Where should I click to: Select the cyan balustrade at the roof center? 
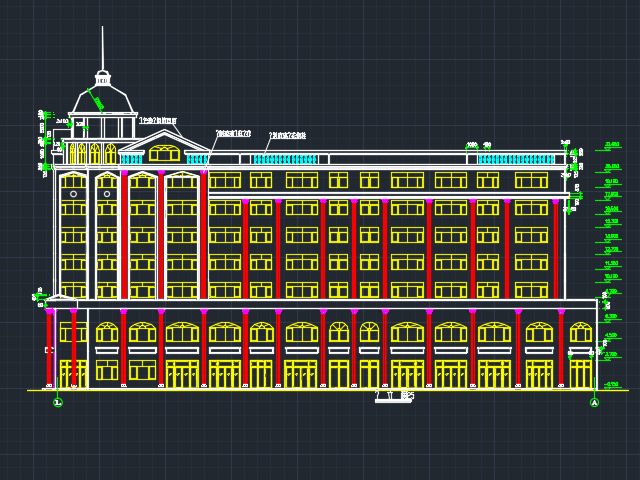click(x=284, y=159)
